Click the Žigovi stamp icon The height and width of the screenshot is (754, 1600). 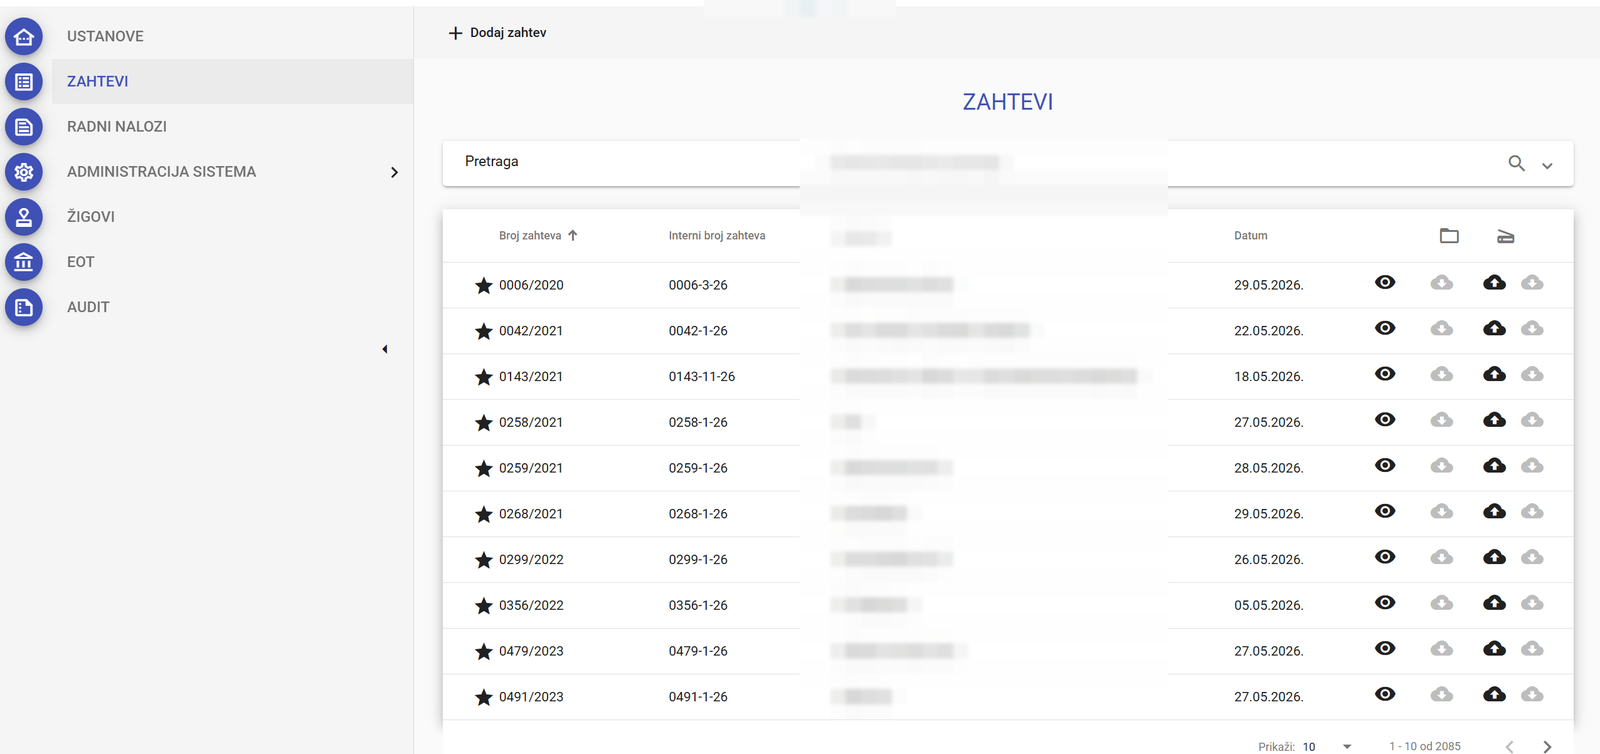click(24, 217)
